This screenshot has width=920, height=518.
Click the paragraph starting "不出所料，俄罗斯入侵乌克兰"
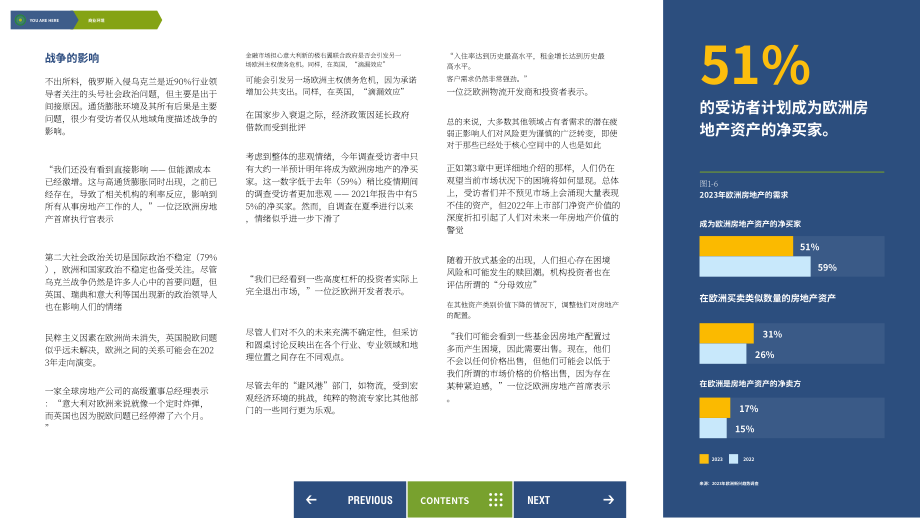(x=131, y=106)
